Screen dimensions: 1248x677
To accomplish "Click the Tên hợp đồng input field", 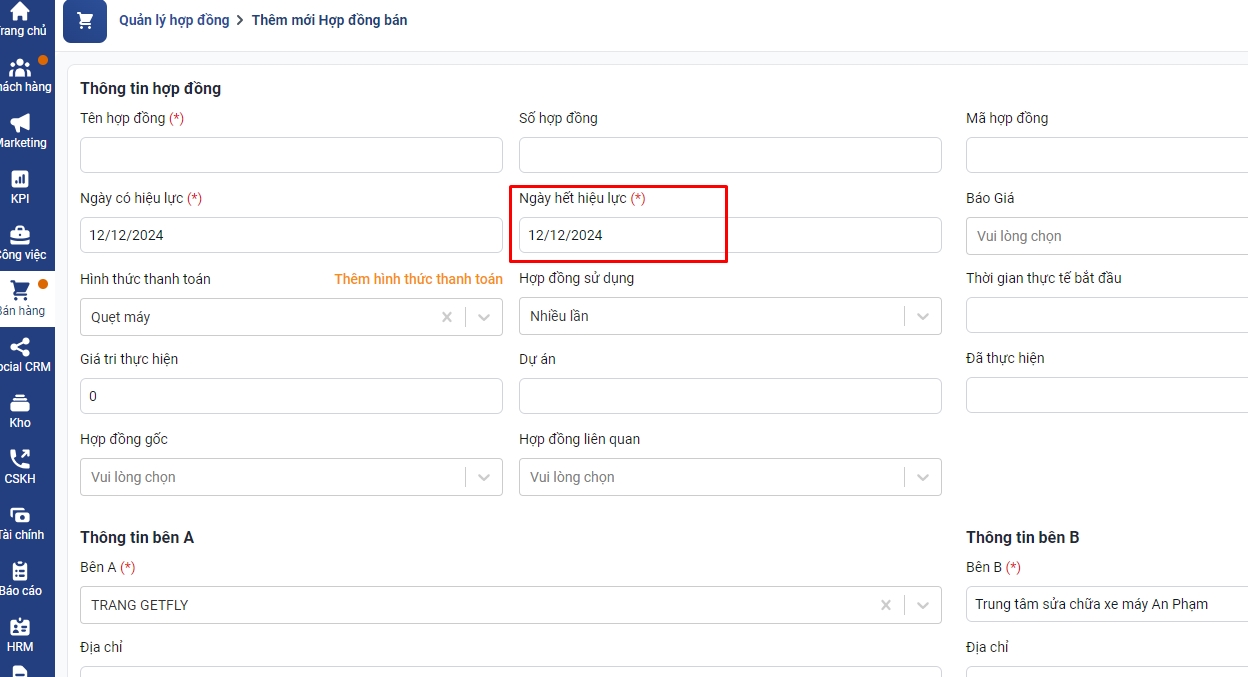I will (x=291, y=155).
